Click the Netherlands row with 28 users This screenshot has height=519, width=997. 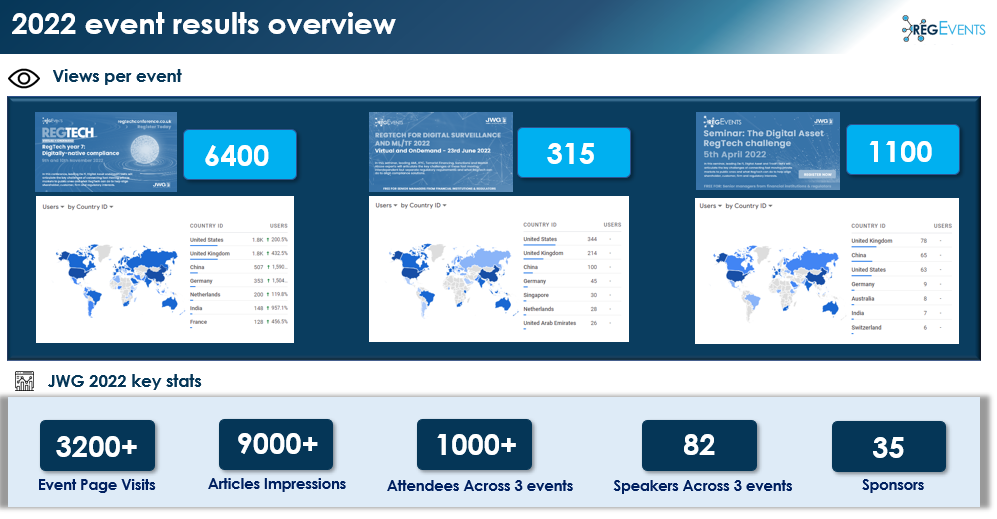click(572, 309)
